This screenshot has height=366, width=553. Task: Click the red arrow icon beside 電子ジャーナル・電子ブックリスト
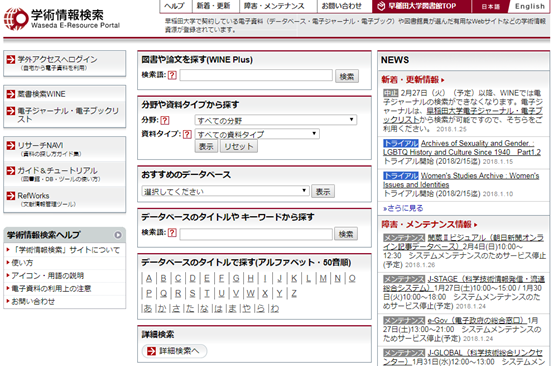click(x=11, y=111)
